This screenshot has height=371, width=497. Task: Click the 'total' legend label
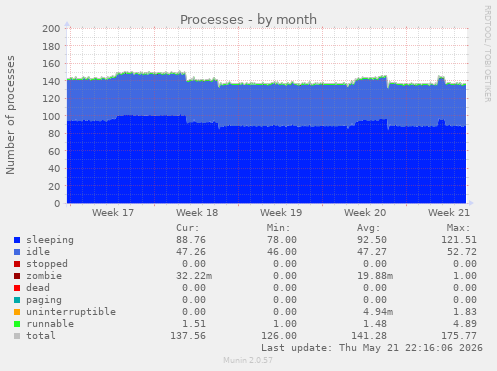coord(41,336)
